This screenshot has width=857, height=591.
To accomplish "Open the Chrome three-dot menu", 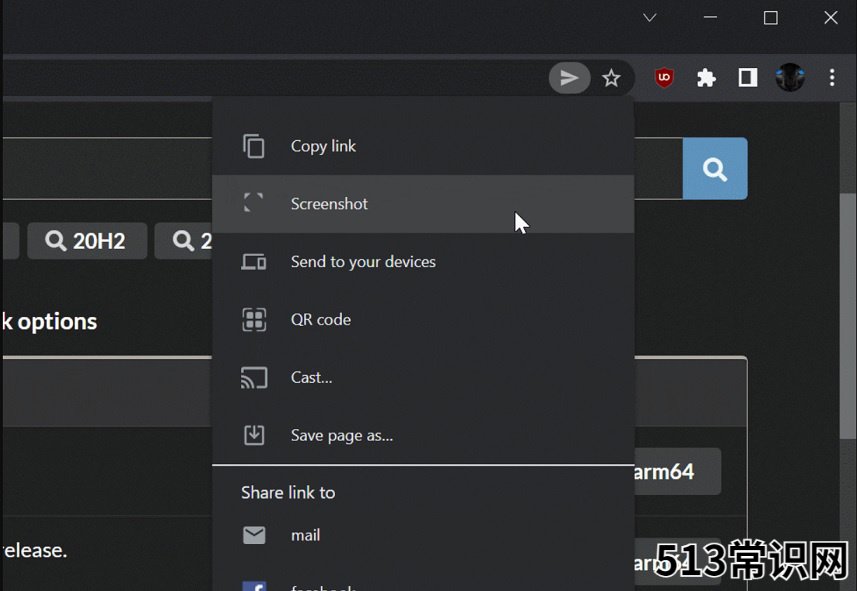I will (x=832, y=78).
